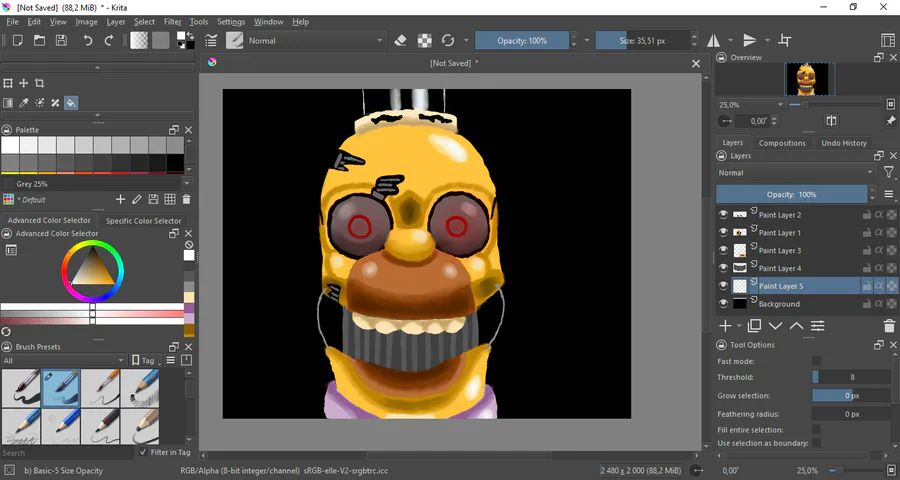This screenshot has height=480, width=900.
Task: Select the Fill bucket tool
Action: (x=71, y=103)
